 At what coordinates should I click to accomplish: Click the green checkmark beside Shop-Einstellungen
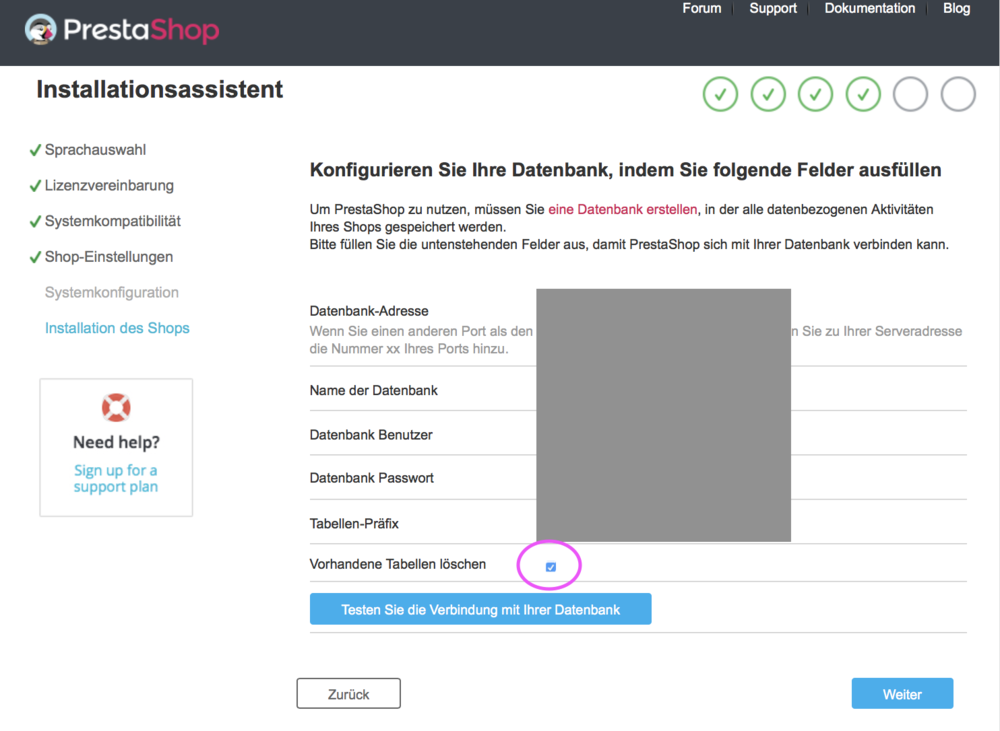[34, 256]
